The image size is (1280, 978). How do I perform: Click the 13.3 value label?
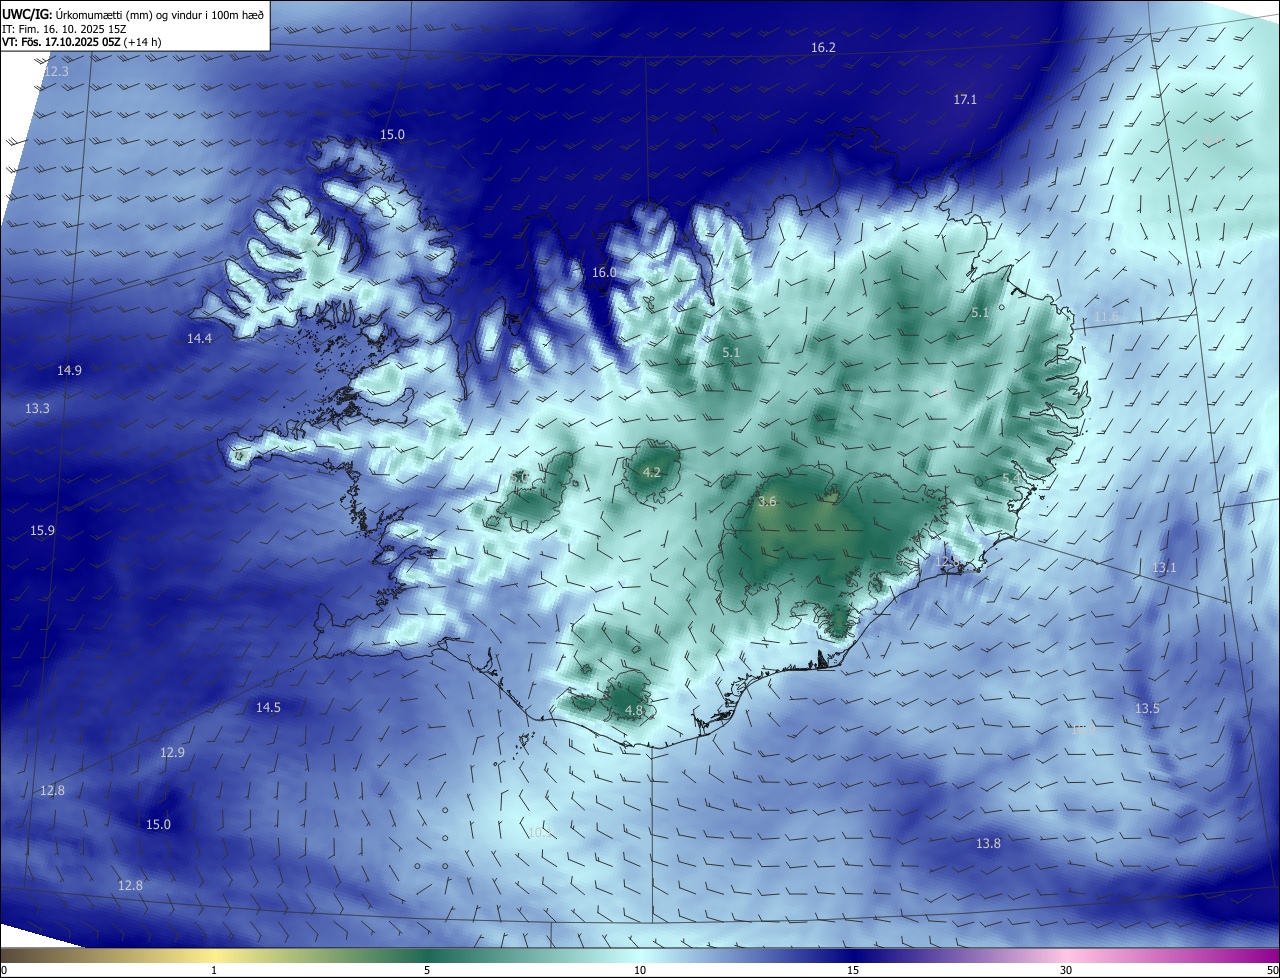(x=37, y=409)
